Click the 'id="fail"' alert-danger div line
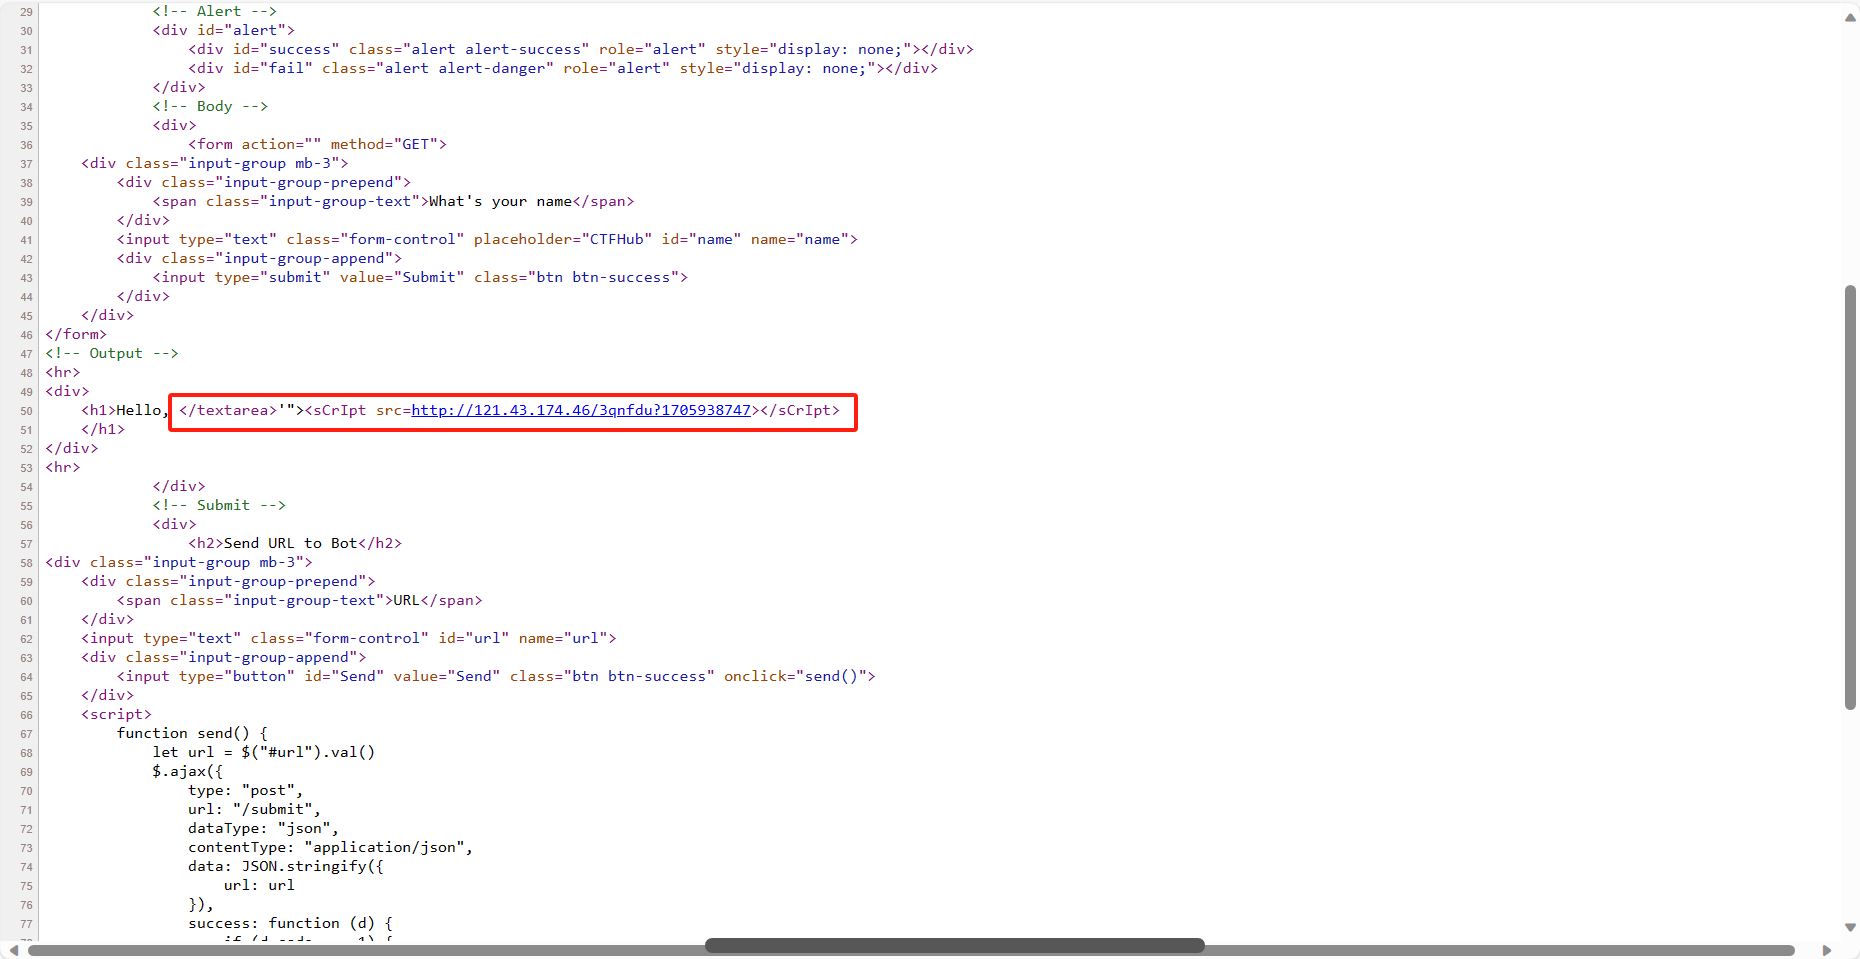Screen dimensions: 1860x959 click(563, 68)
